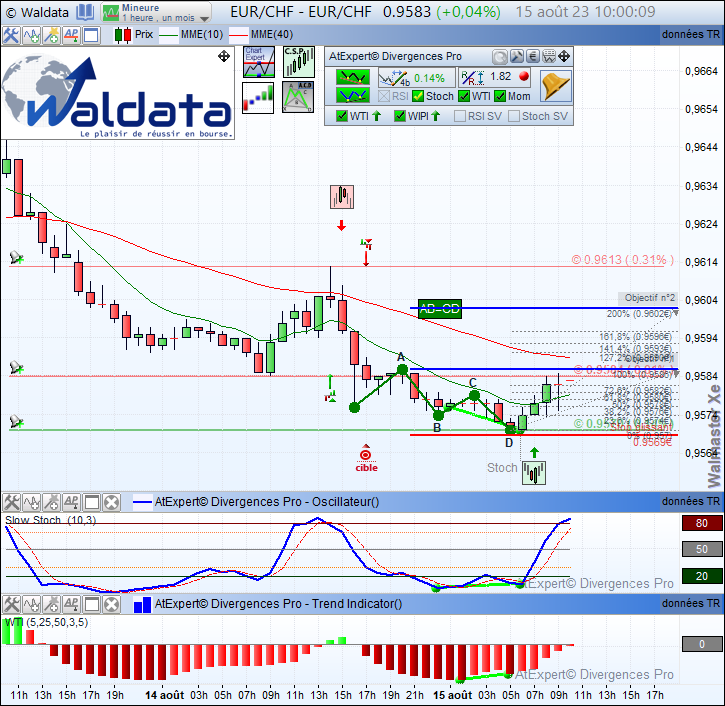
Task: Click the AB=CD pattern label
Action: (x=440, y=308)
